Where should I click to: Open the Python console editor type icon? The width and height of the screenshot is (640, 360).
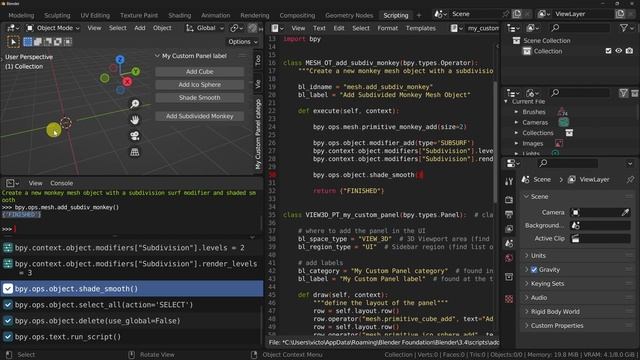coord(12,183)
